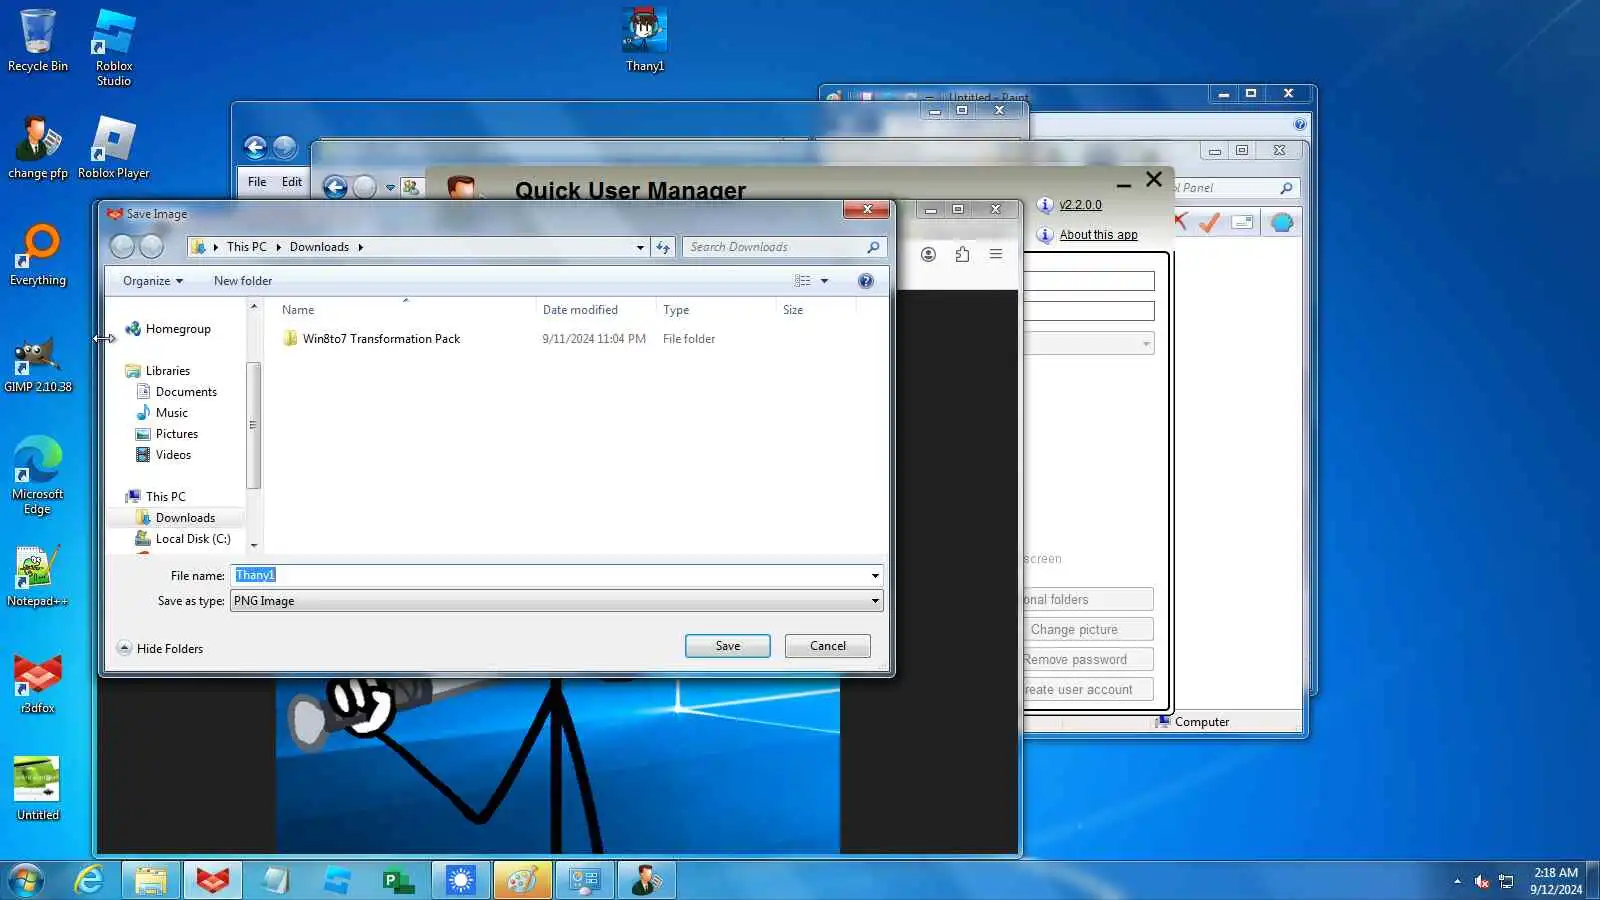Click the orange checkmark toolbar icon
Viewport: 1600px width, 900px height.
(x=1210, y=222)
